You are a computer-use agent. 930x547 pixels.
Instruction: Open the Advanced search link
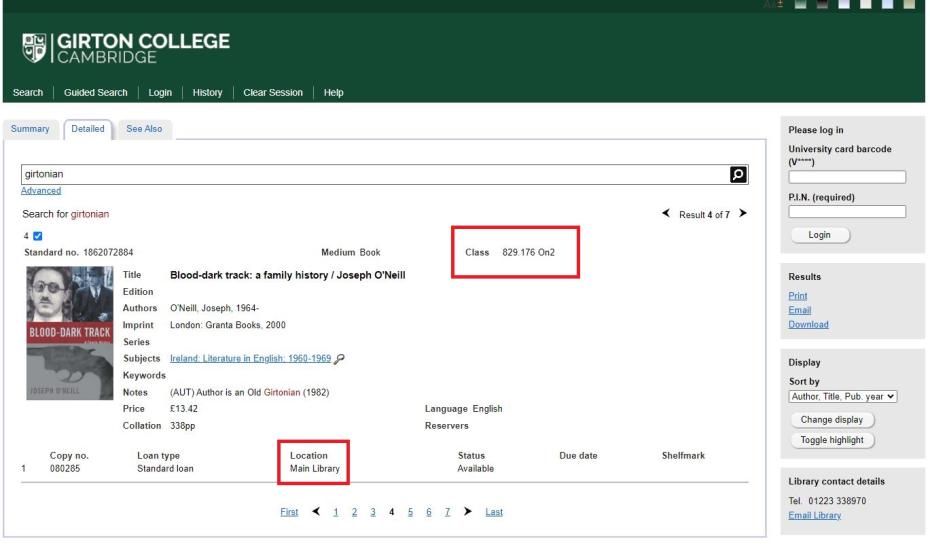pyautogui.click(x=40, y=191)
